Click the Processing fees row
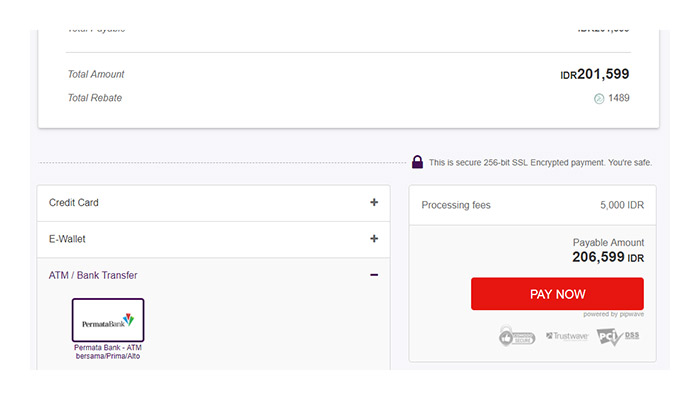This screenshot has width=700, height=400. [532, 205]
